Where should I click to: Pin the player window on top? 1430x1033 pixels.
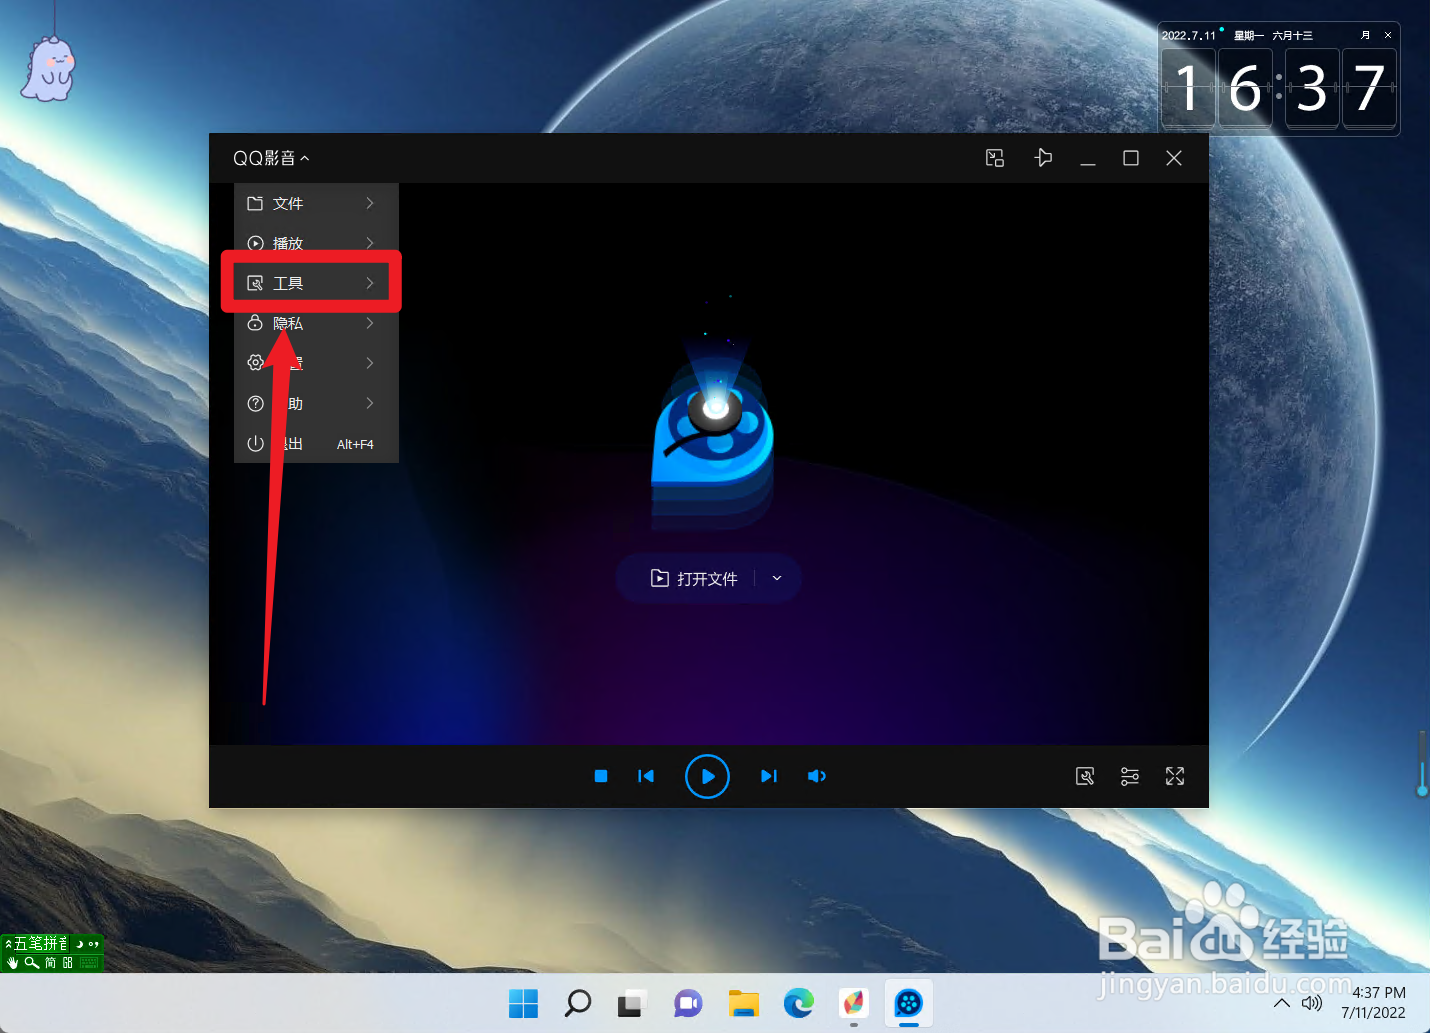click(x=1043, y=158)
